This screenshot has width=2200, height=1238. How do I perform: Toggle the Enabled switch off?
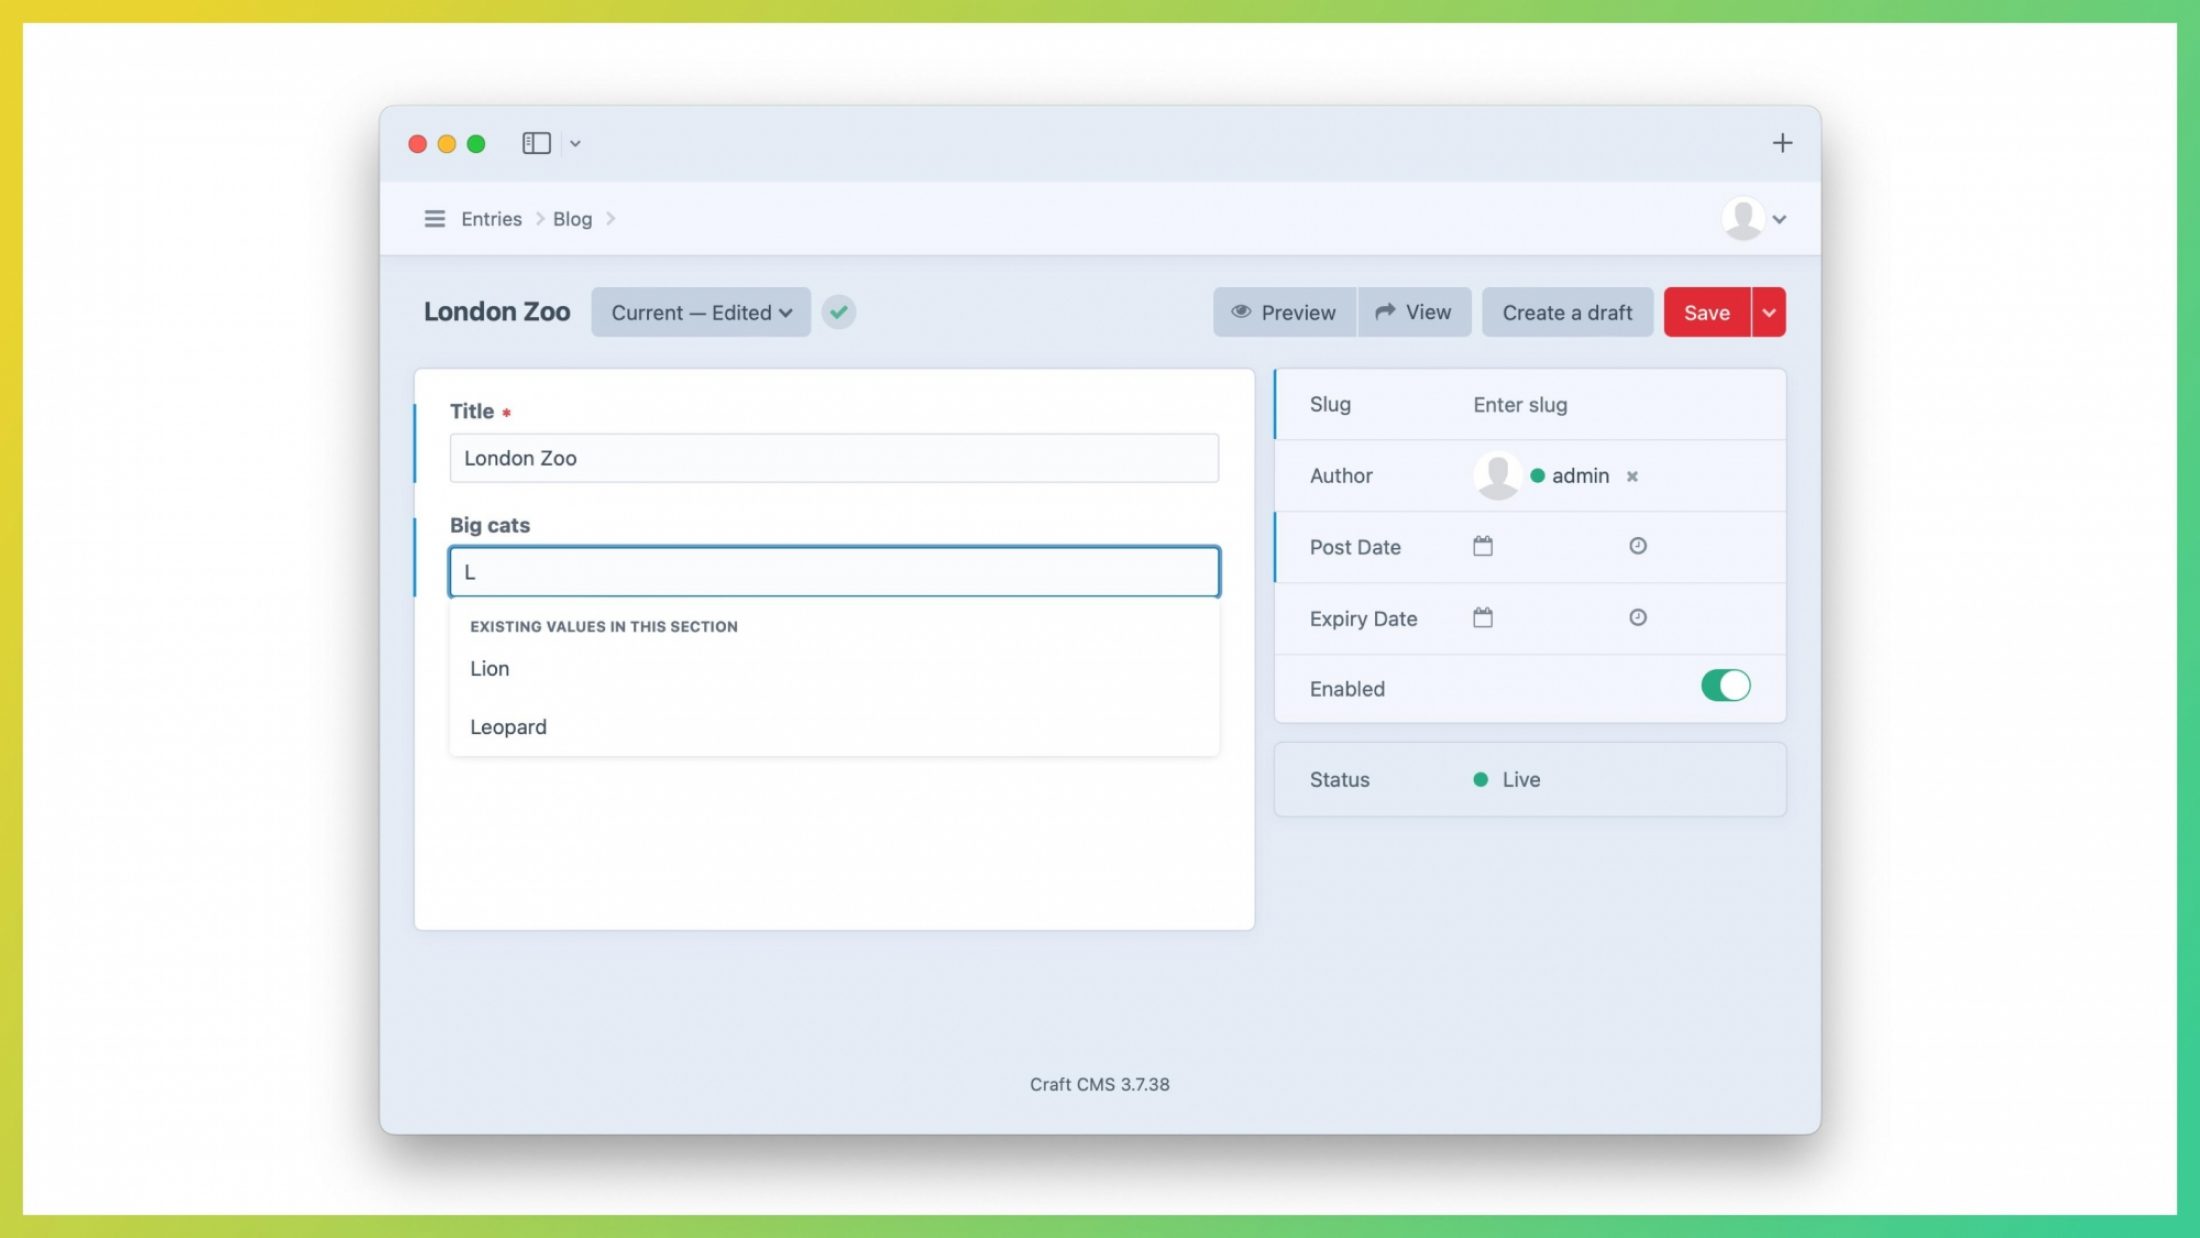click(1726, 686)
